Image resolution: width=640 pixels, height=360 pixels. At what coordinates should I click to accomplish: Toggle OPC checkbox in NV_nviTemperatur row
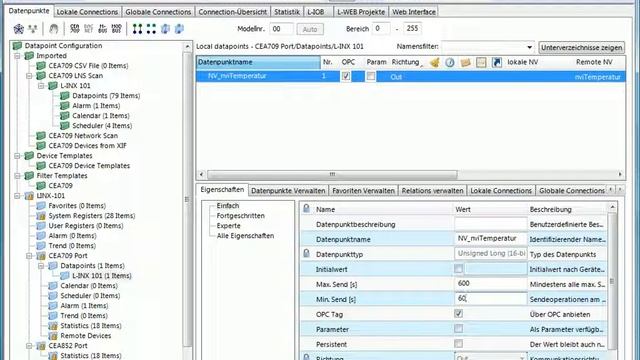coord(346,76)
